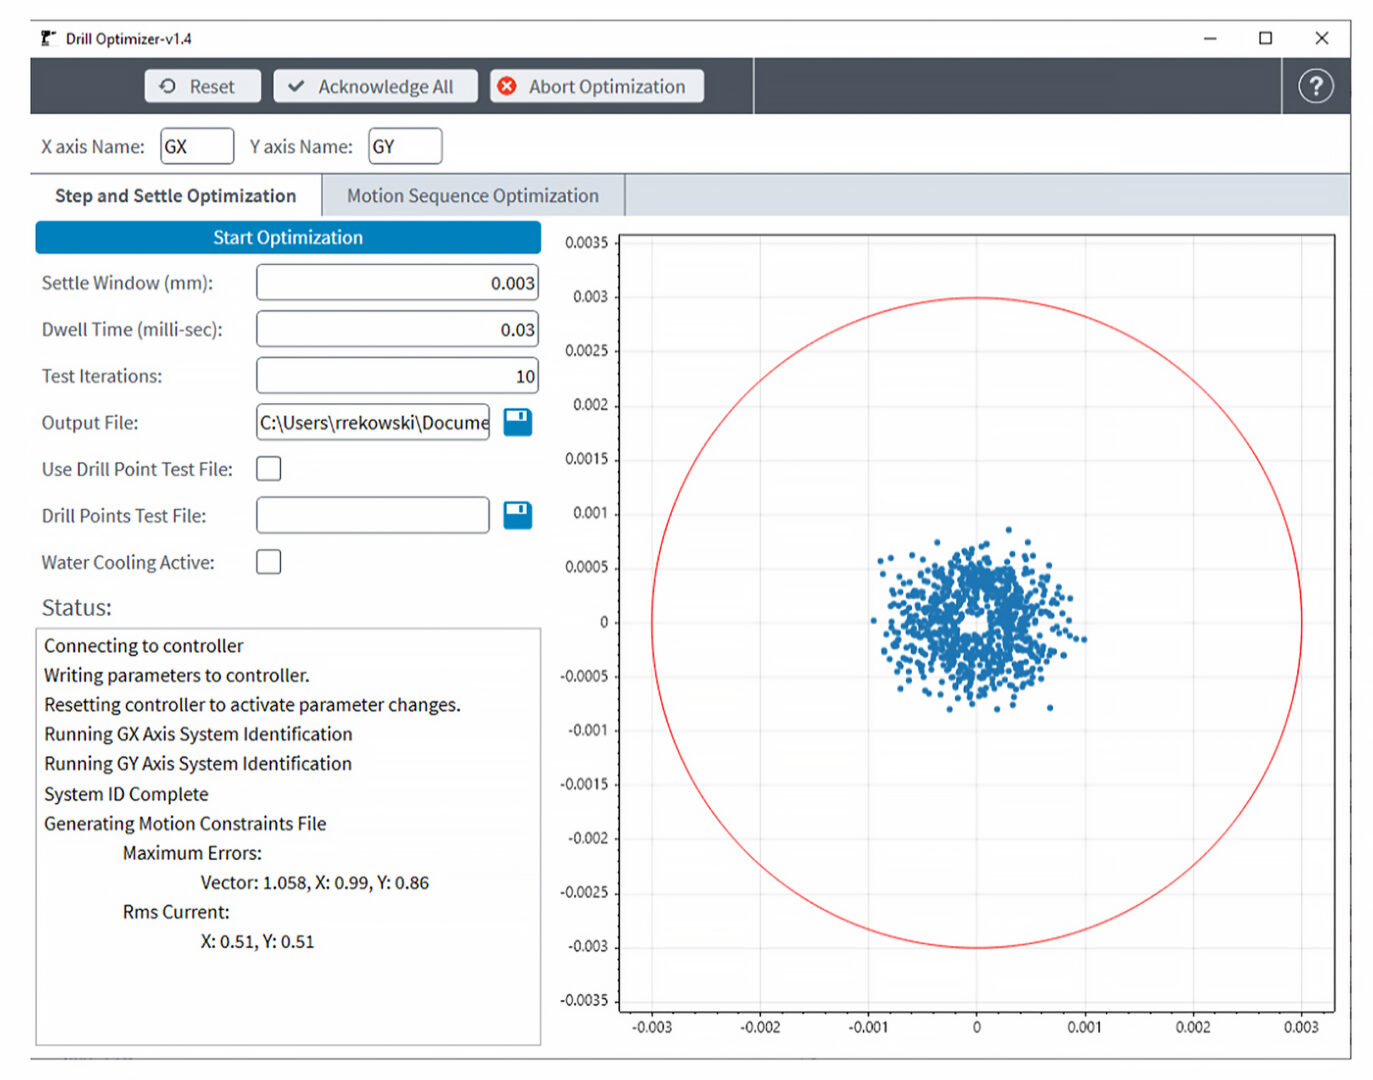Click the Abort Optimization button
This screenshot has width=1373, height=1080.
point(597,86)
